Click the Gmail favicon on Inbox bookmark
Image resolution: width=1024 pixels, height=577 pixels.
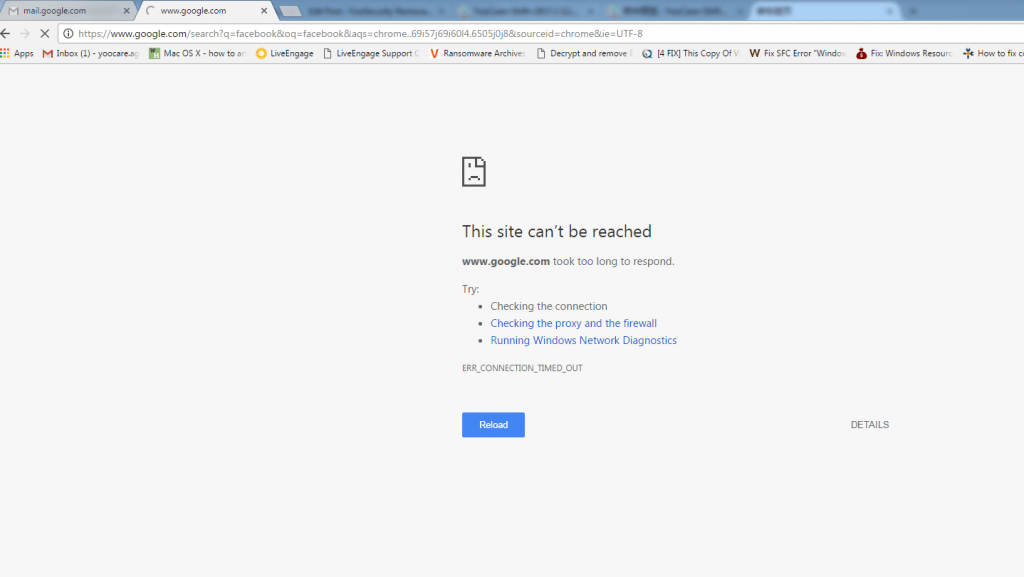point(48,53)
